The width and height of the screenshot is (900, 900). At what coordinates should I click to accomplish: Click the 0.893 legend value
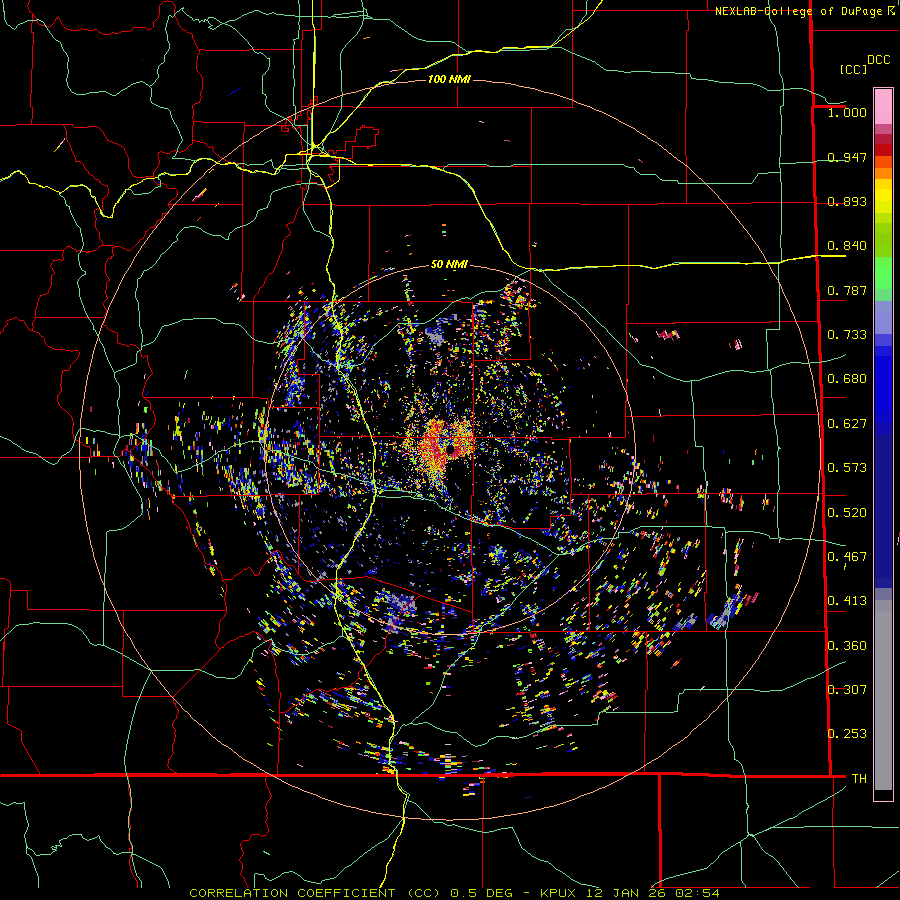pyautogui.click(x=847, y=201)
